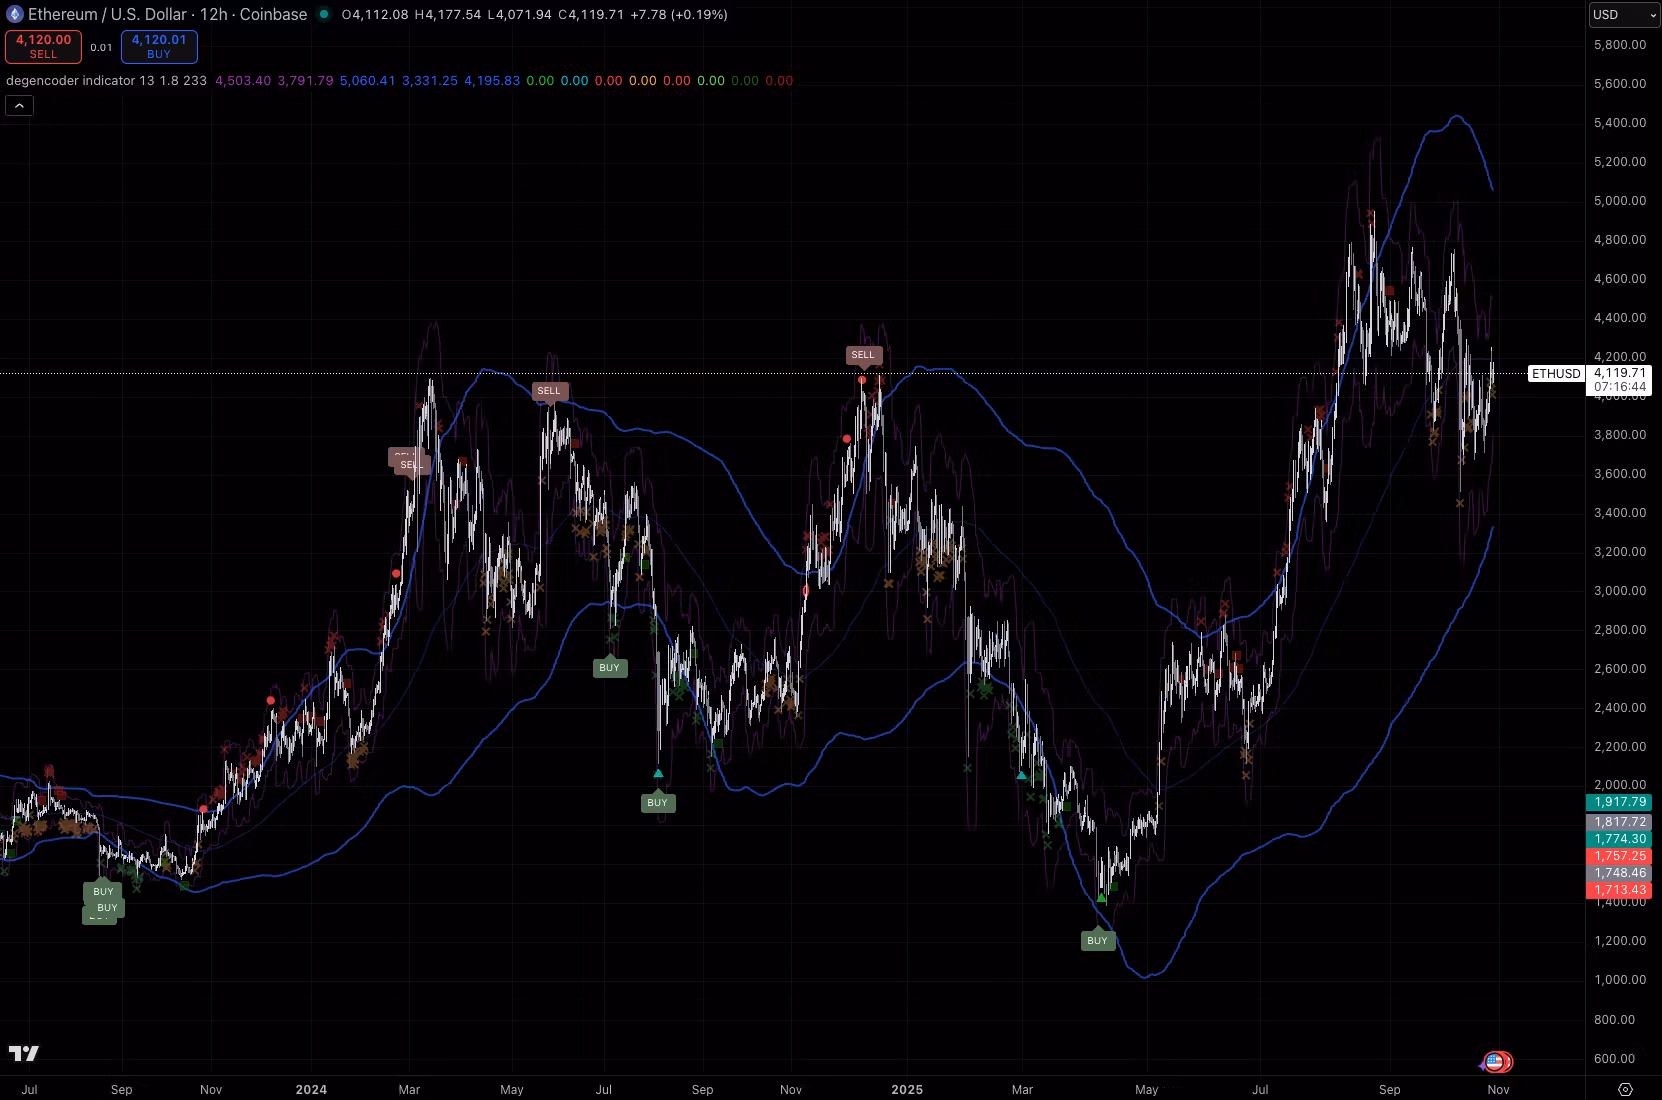Screen dimensions: 1662x1100
Task: Open the USD currency dropdown
Action: click(x=1623, y=15)
